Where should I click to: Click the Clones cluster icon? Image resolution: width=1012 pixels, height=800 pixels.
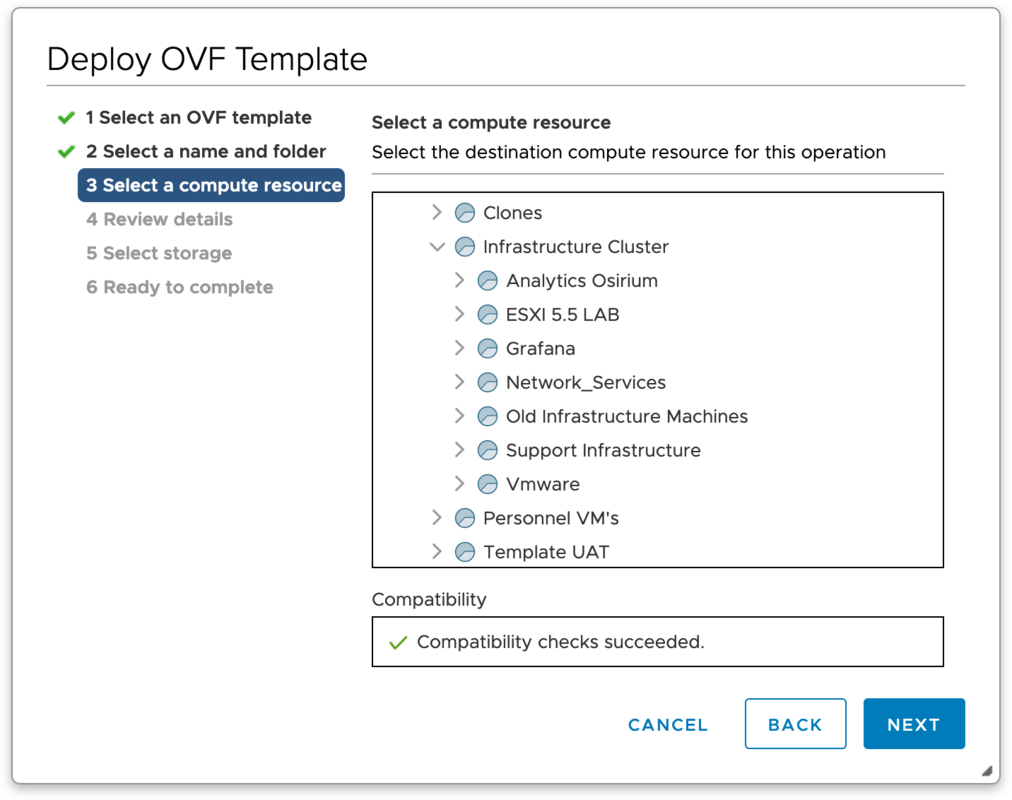pyautogui.click(x=464, y=212)
